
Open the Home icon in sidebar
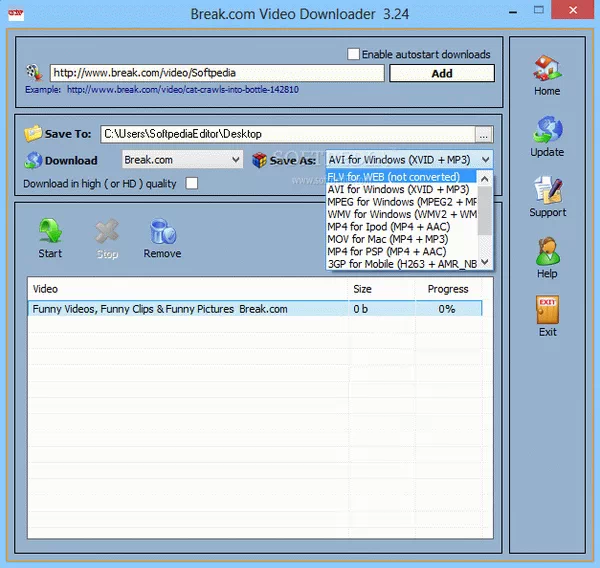(x=547, y=68)
